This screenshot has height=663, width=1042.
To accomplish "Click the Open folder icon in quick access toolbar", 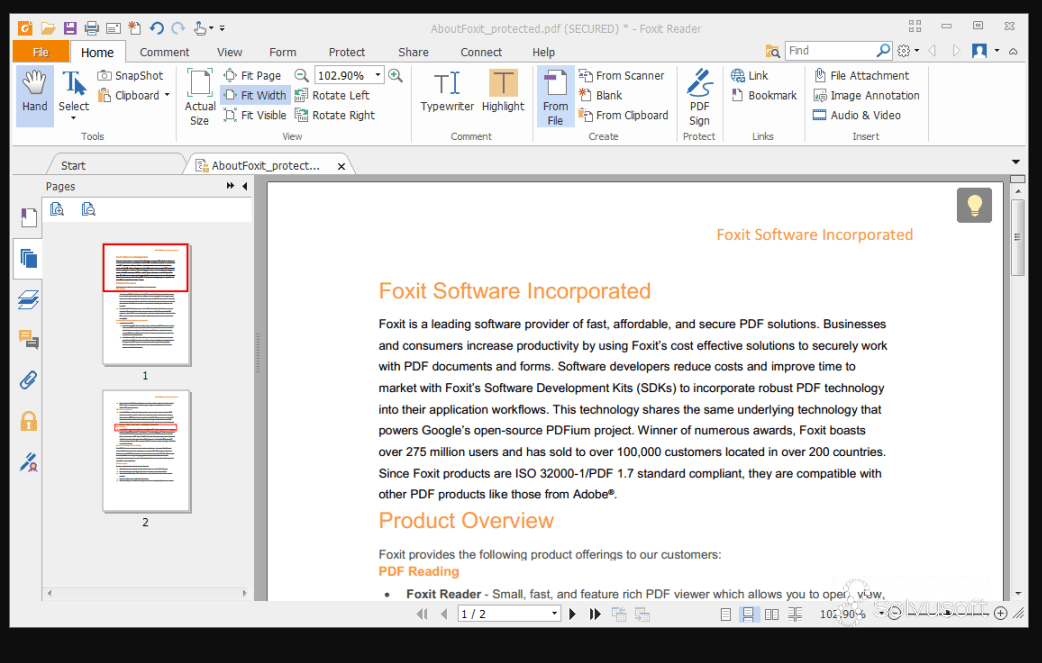I will (x=48, y=28).
